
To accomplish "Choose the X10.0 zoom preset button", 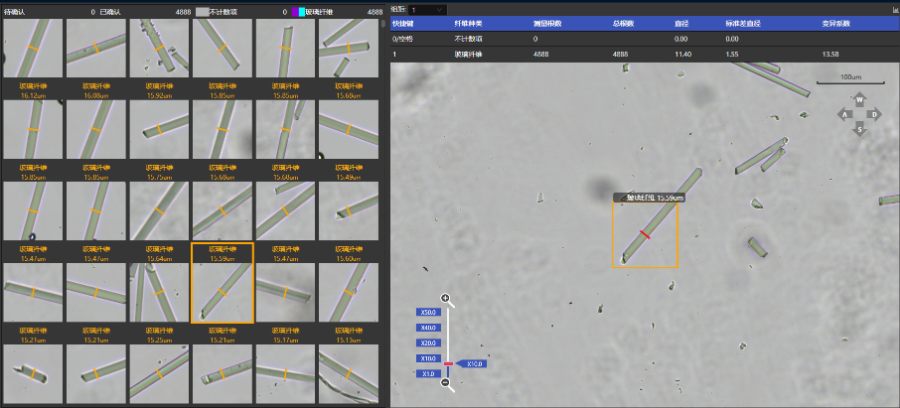I will [x=428, y=359].
